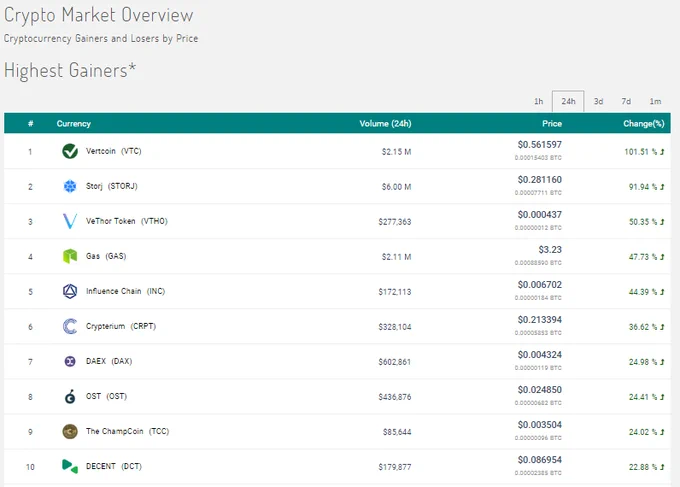Click the Vertcoin checkmark logo icon
This screenshot has height=487, width=680.
(x=70, y=151)
